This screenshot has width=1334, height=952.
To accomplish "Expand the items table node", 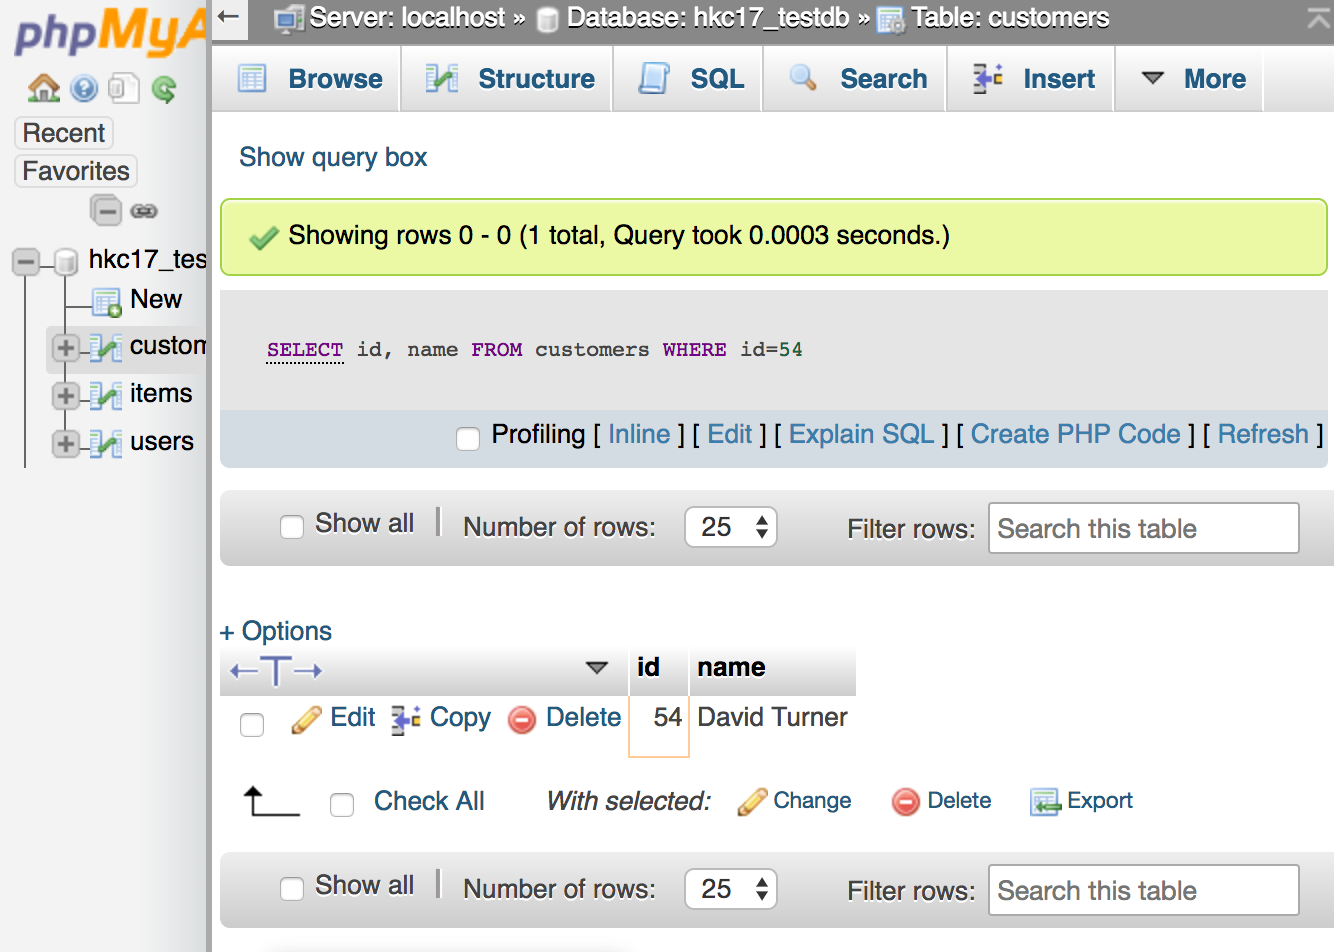I will tap(65, 395).
